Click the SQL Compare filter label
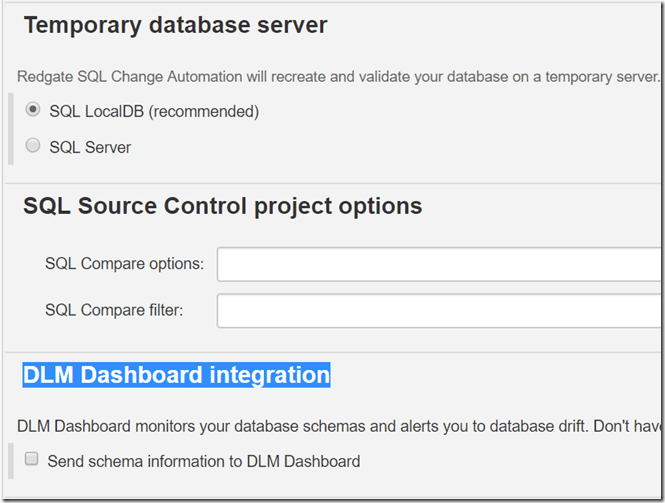 pyautogui.click(x=114, y=310)
